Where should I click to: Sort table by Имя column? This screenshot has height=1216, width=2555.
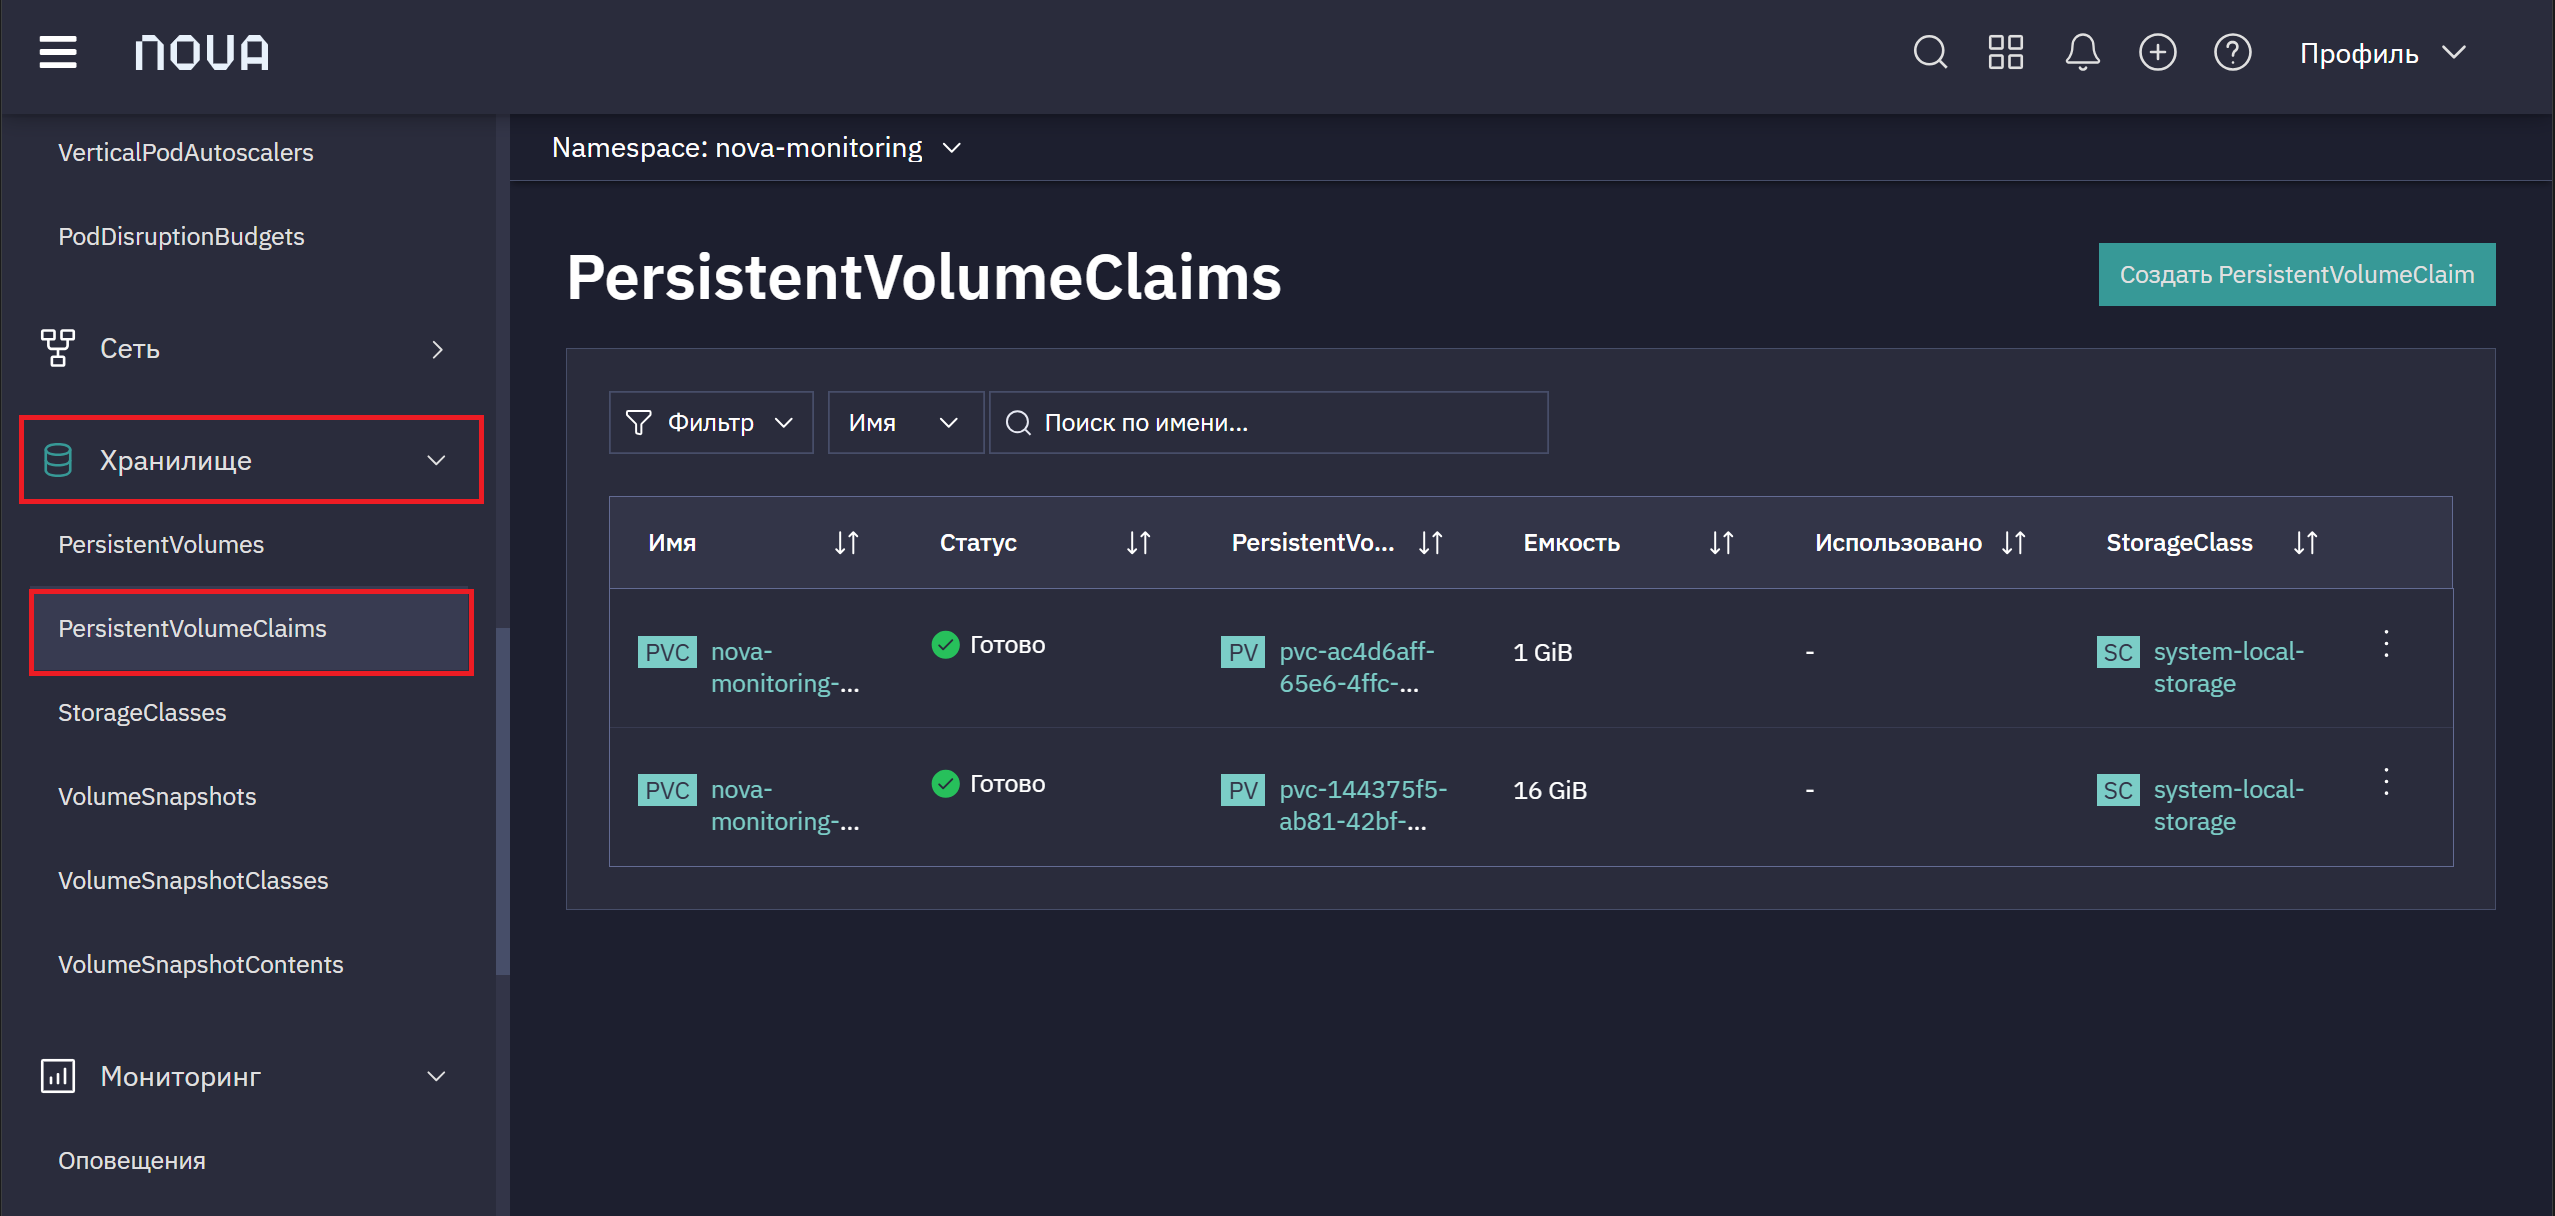pos(846,543)
